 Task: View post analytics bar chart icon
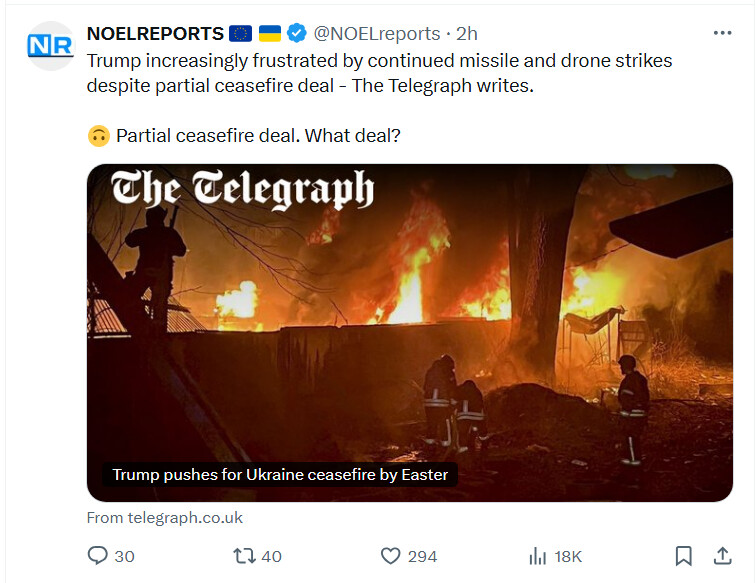[x=537, y=556]
